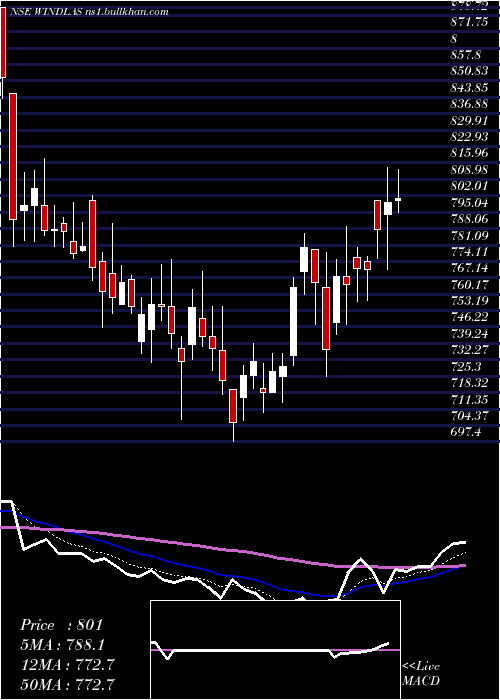Image resolution: width=500 pixels, height=700 pixels.
Task: Click the Price : 801 readout
Action: tap(62, 625)
